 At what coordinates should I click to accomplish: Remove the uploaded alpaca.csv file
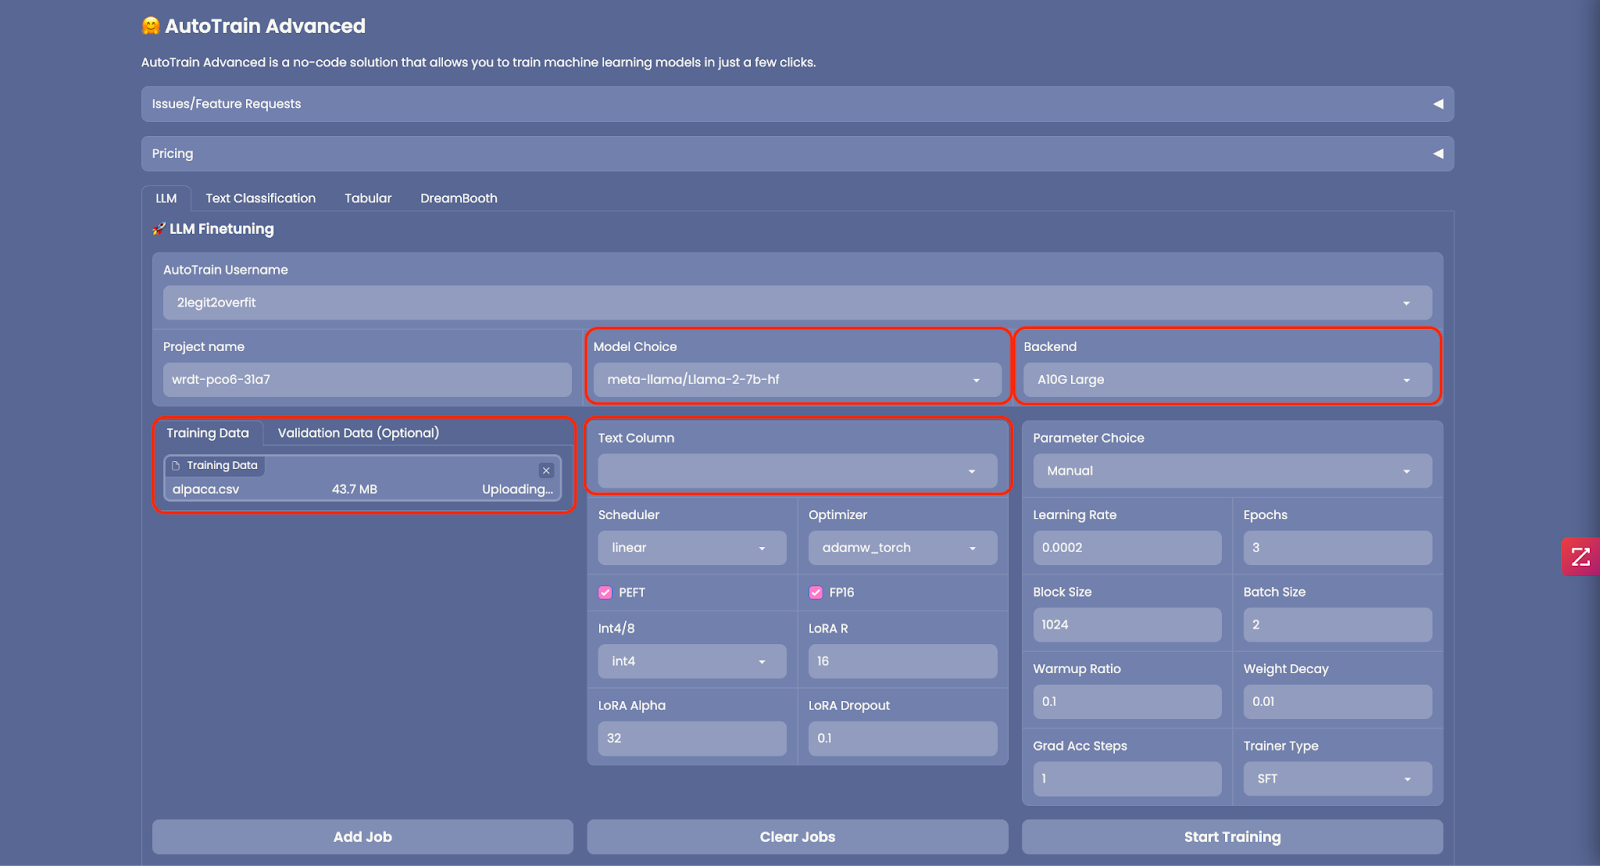coord(546,470)
